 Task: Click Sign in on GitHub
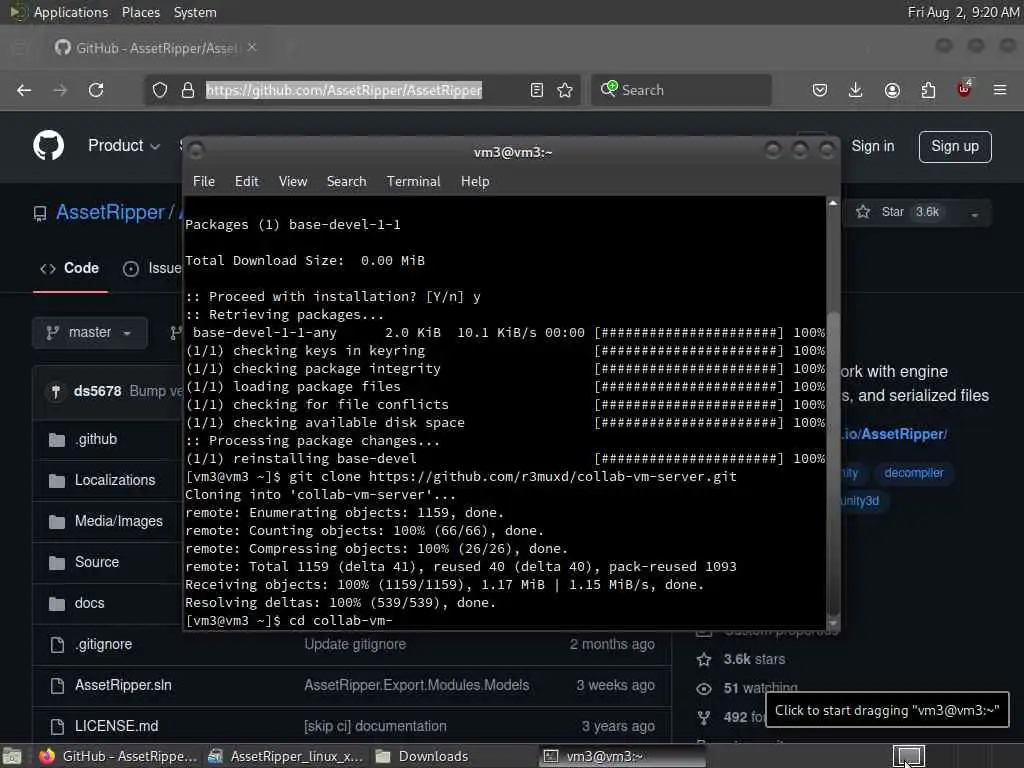tap(873, 146)
